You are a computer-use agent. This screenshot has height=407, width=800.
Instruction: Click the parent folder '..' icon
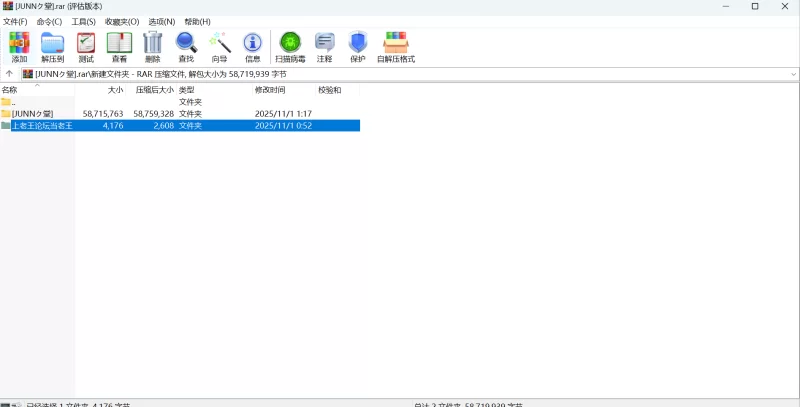[6, 102]
